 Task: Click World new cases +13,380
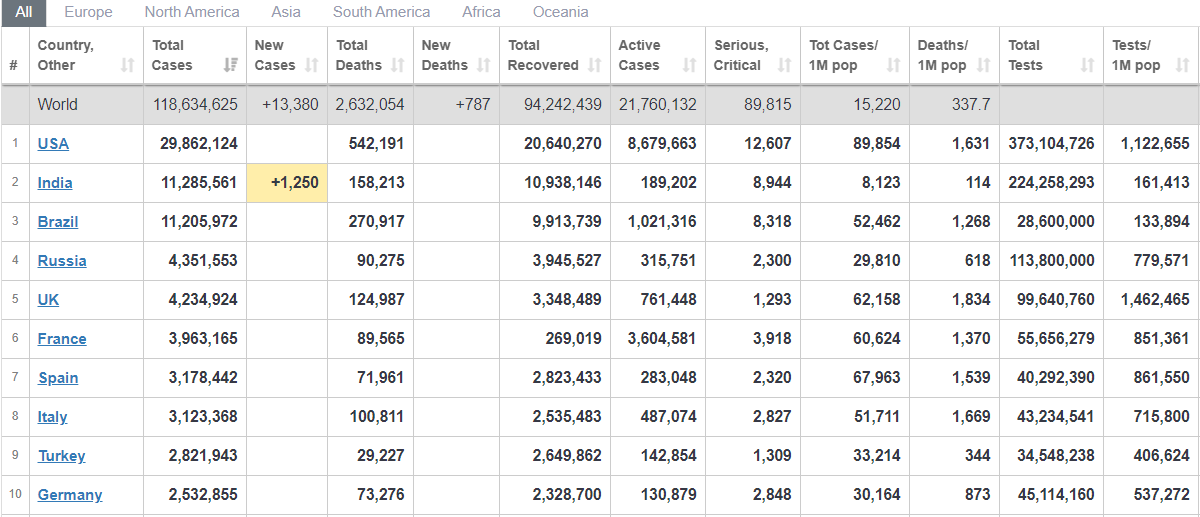click(x=290, y=104)
